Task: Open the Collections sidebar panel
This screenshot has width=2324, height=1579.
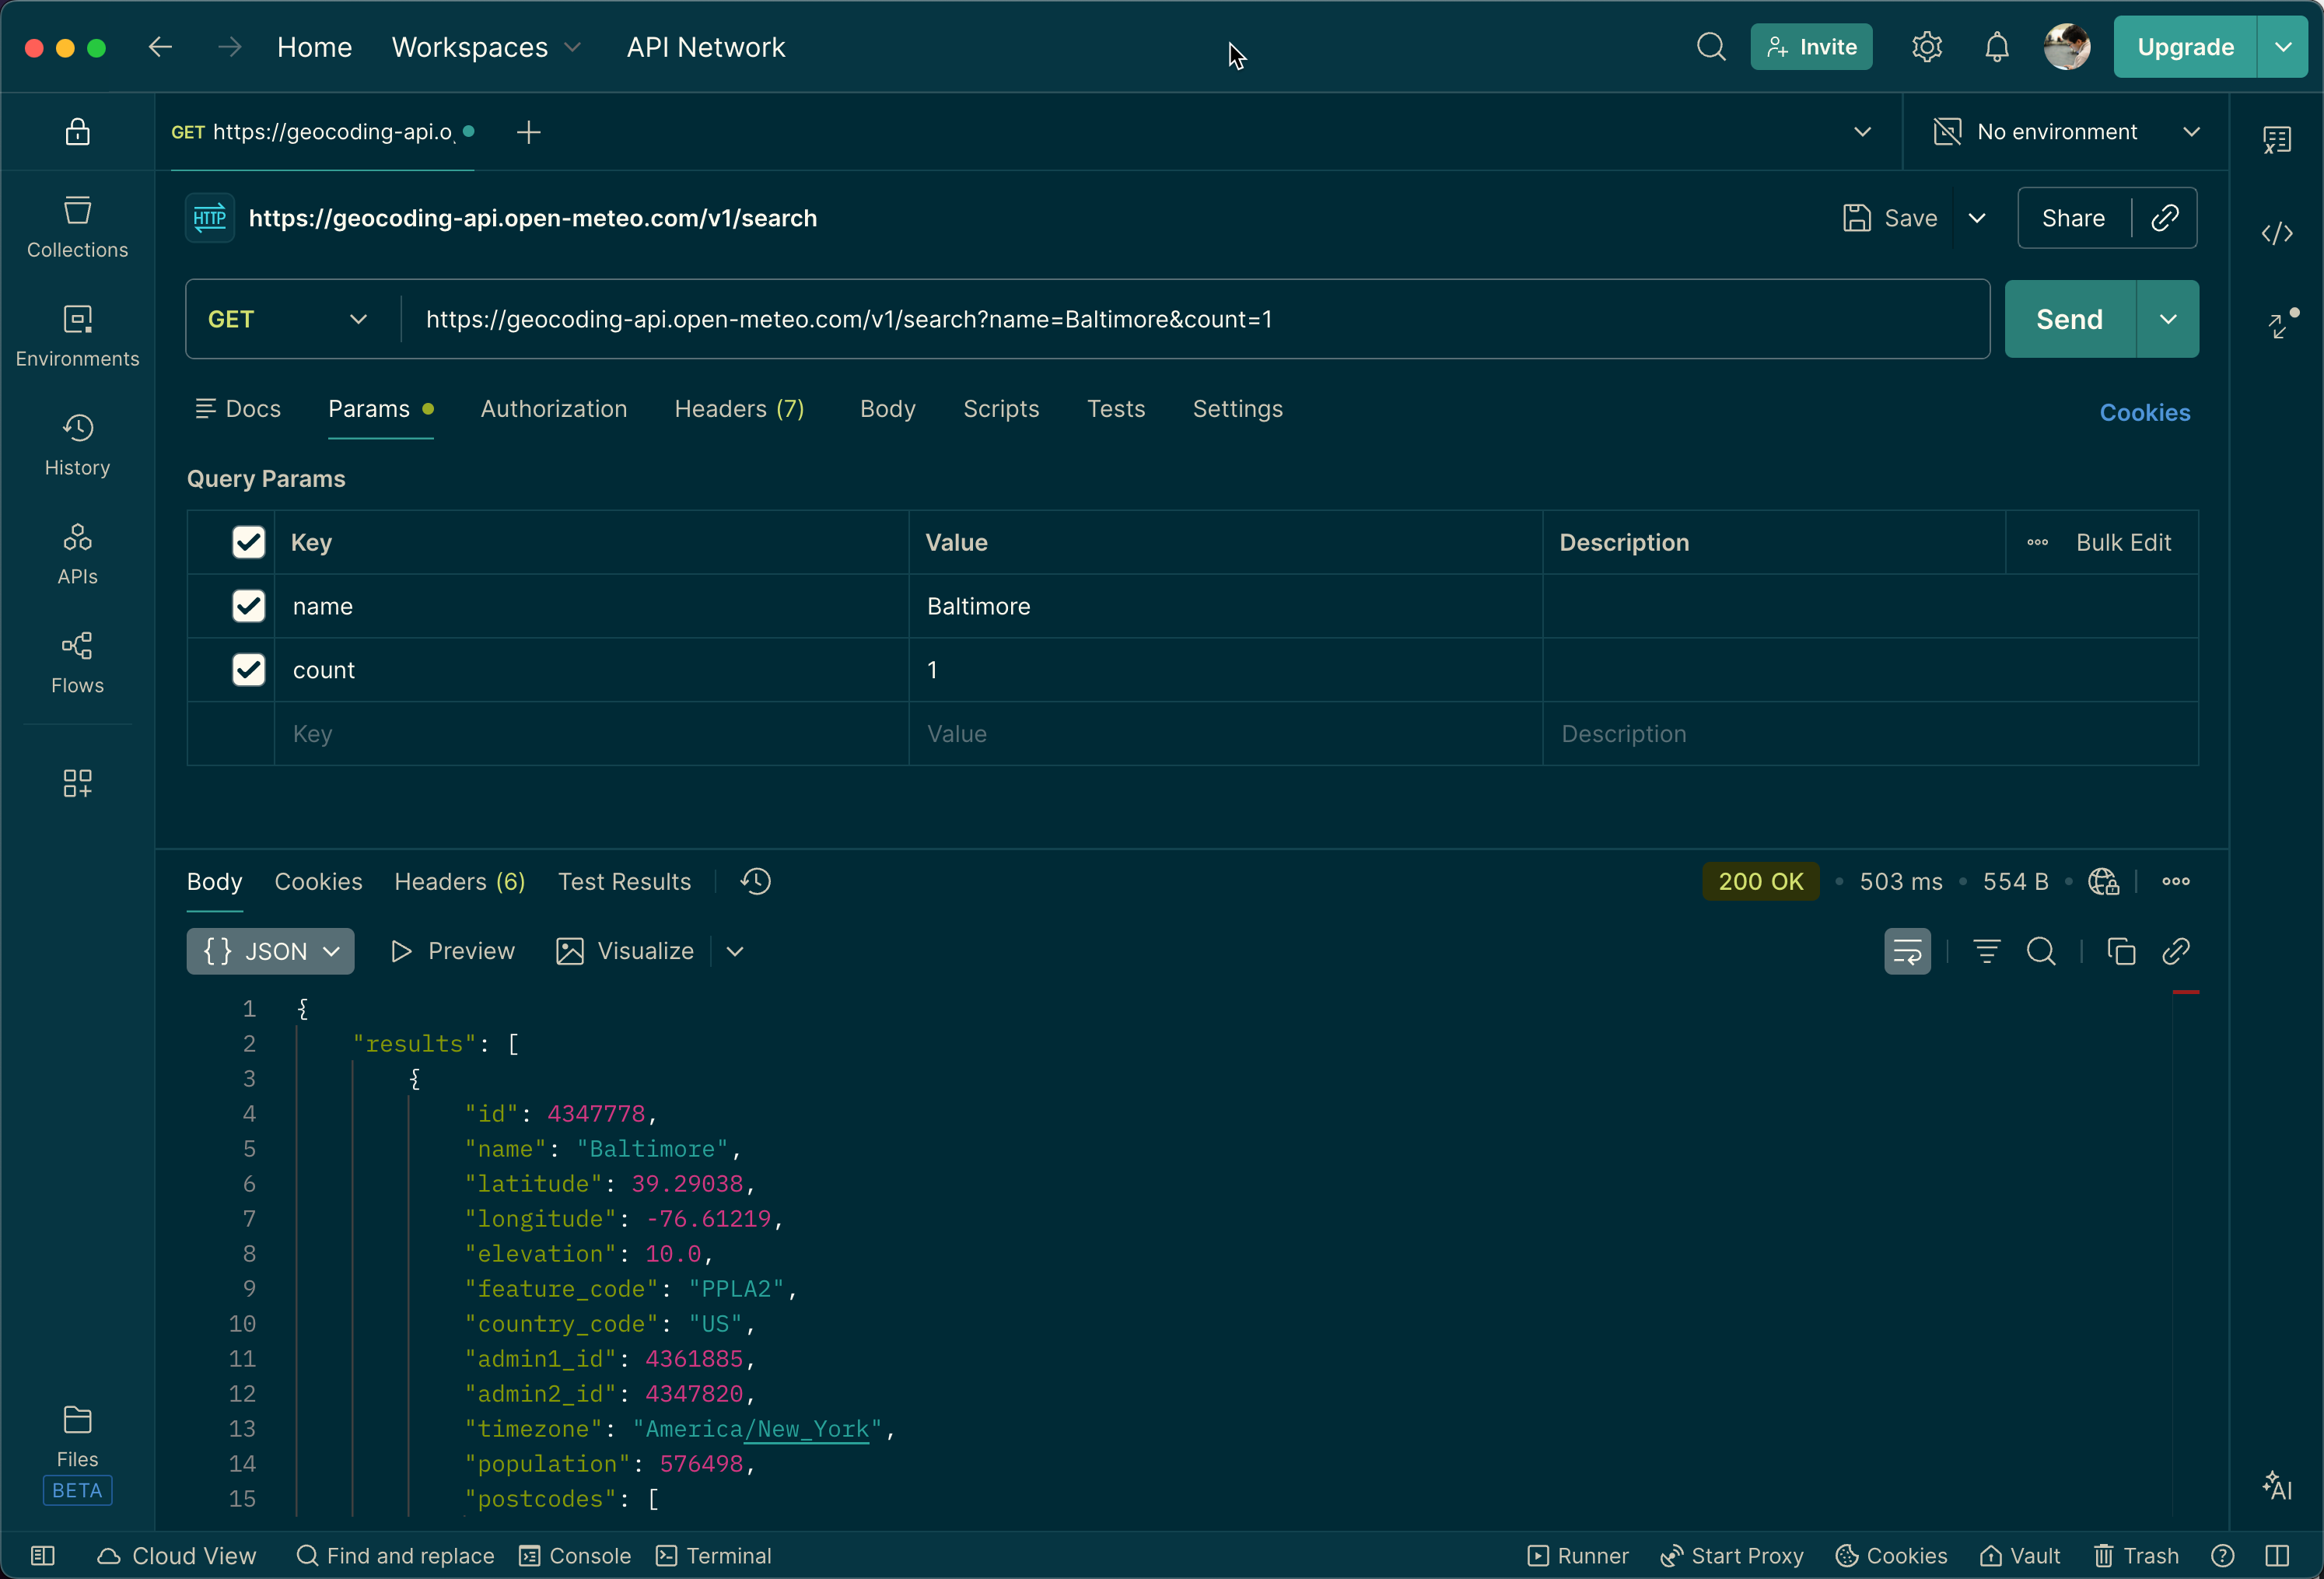Action: pyautogui.click(x=77, y=227)
